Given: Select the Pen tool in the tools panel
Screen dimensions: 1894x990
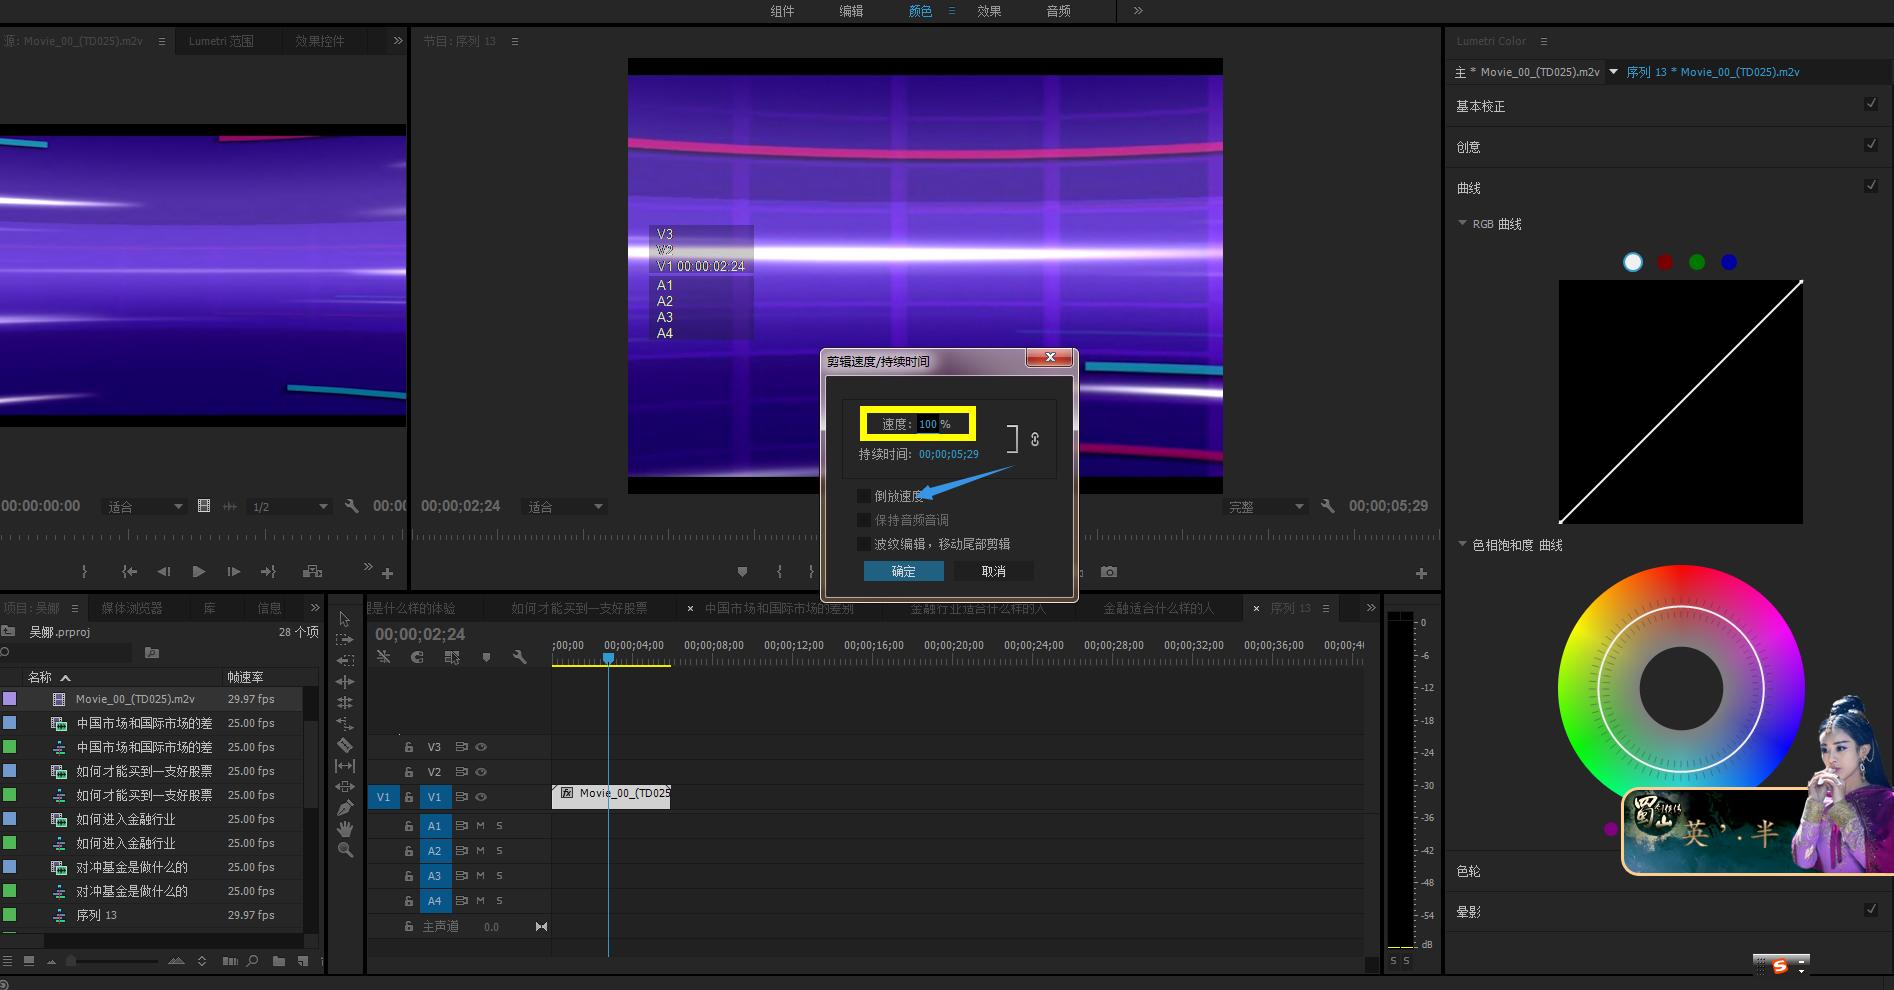Looking at the screenshot, I should 345,808.
